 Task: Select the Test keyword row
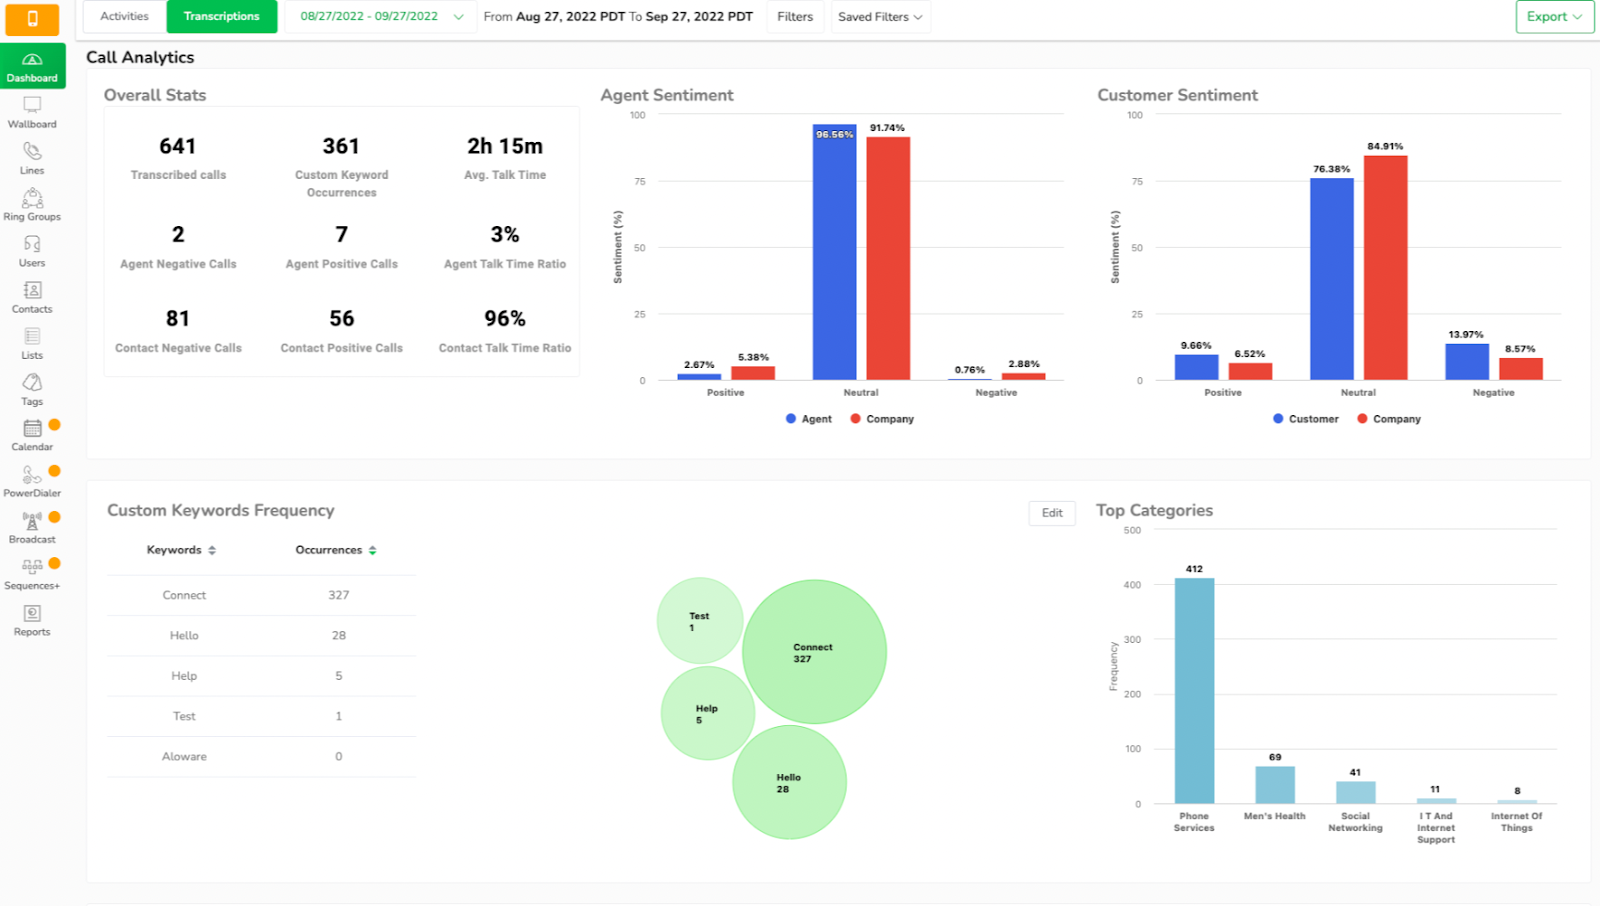(262, 716)
